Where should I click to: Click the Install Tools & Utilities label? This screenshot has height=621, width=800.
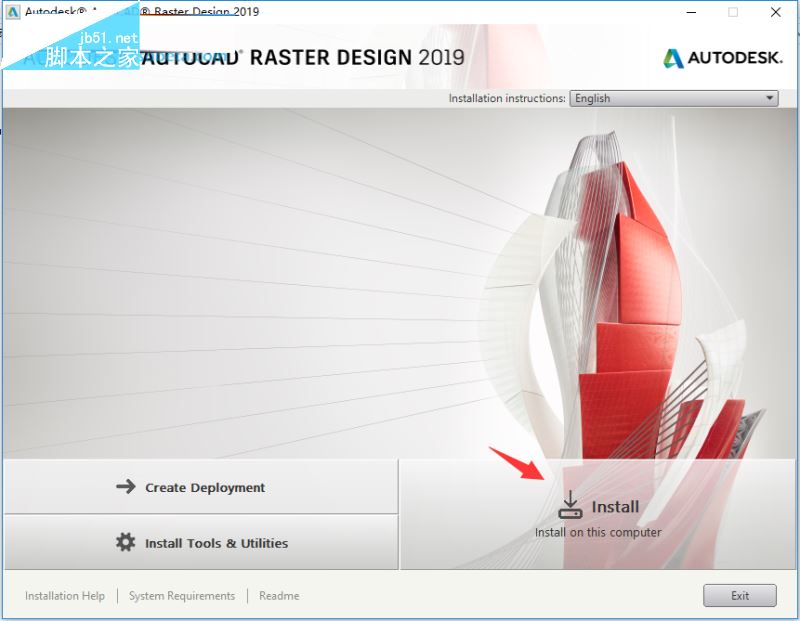(x=216, y=543)
